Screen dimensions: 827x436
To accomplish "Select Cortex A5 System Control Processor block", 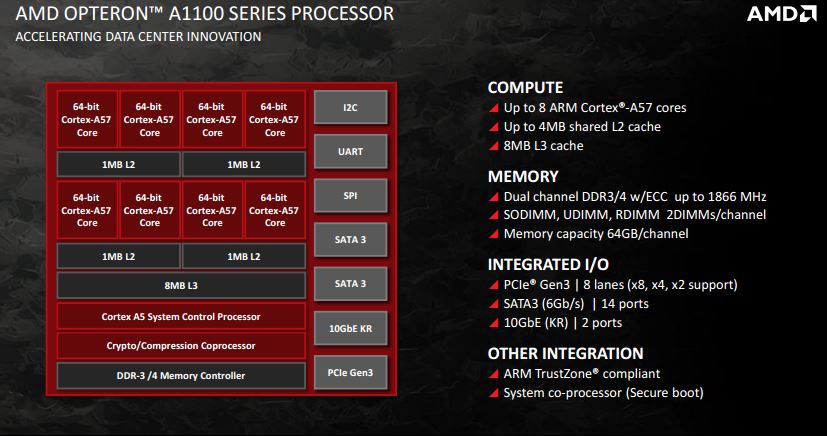I will pyautogui.click(x=181, y=316).
